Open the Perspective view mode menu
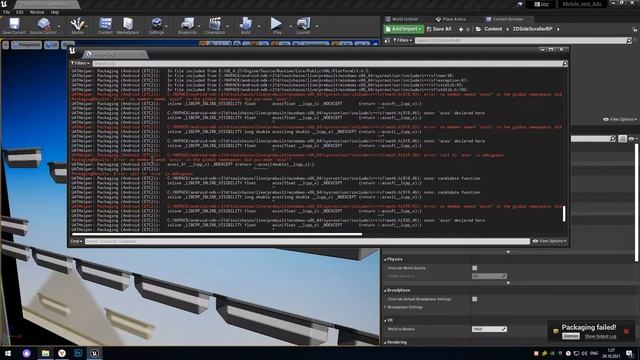640x360 pixels. pos(27,45)
